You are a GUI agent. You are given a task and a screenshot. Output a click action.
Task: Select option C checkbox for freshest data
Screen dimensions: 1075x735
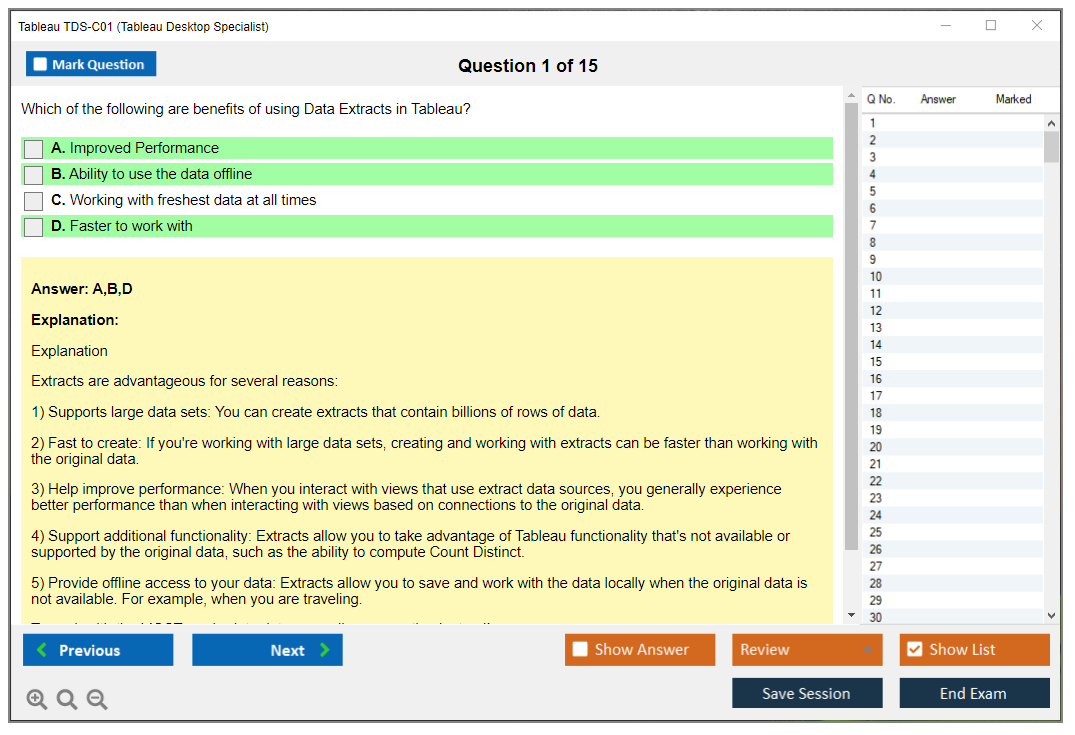pyautogui.click(x=34, y=201)
